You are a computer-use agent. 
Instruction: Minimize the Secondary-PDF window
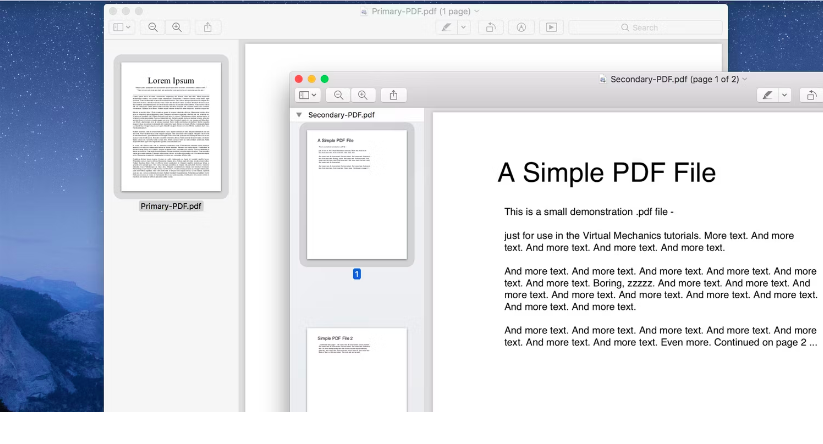tap(312, 79)
